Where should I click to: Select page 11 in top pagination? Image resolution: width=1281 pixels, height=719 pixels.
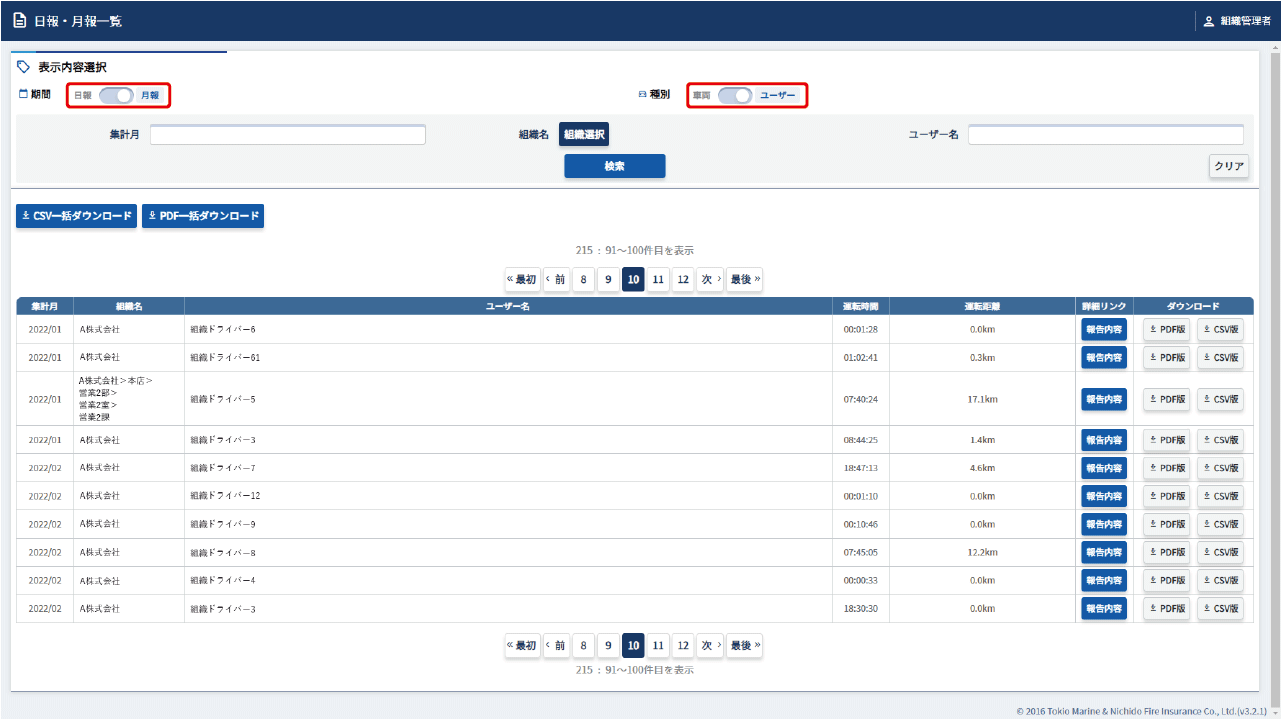658,280
